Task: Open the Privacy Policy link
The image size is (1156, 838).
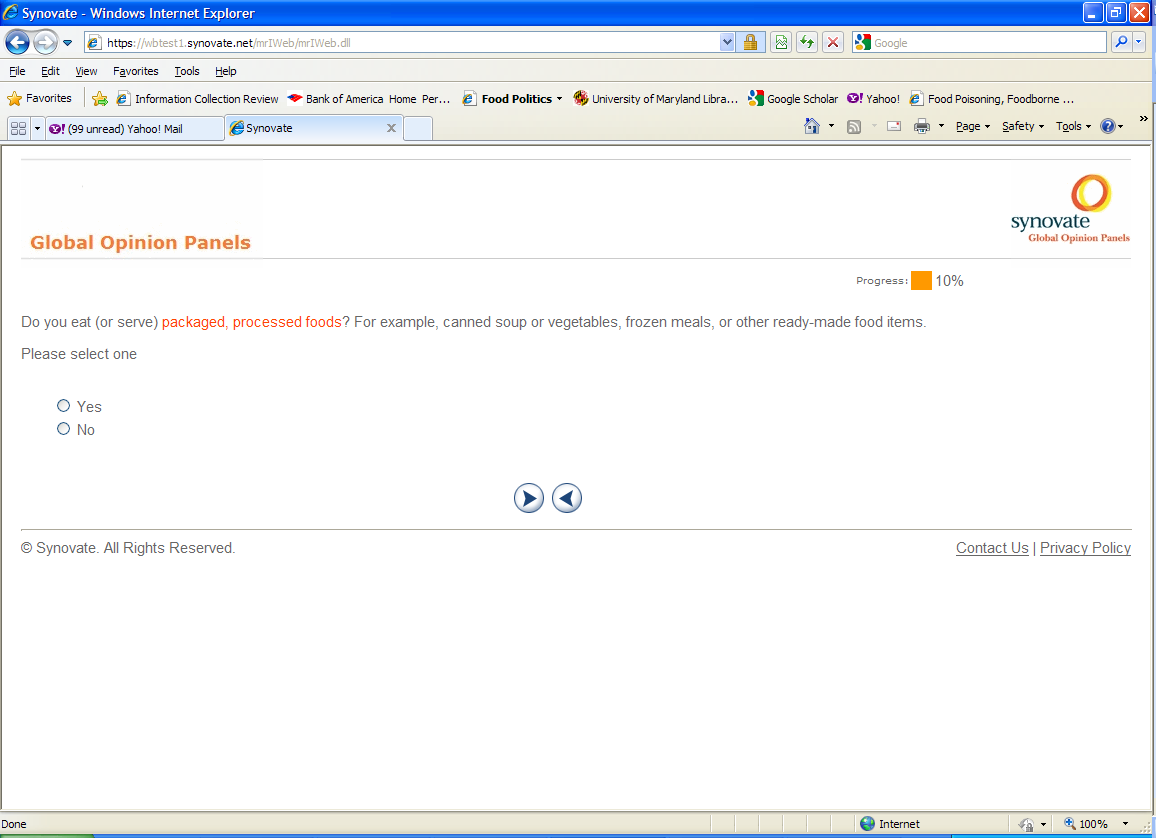Action: 1085,548
